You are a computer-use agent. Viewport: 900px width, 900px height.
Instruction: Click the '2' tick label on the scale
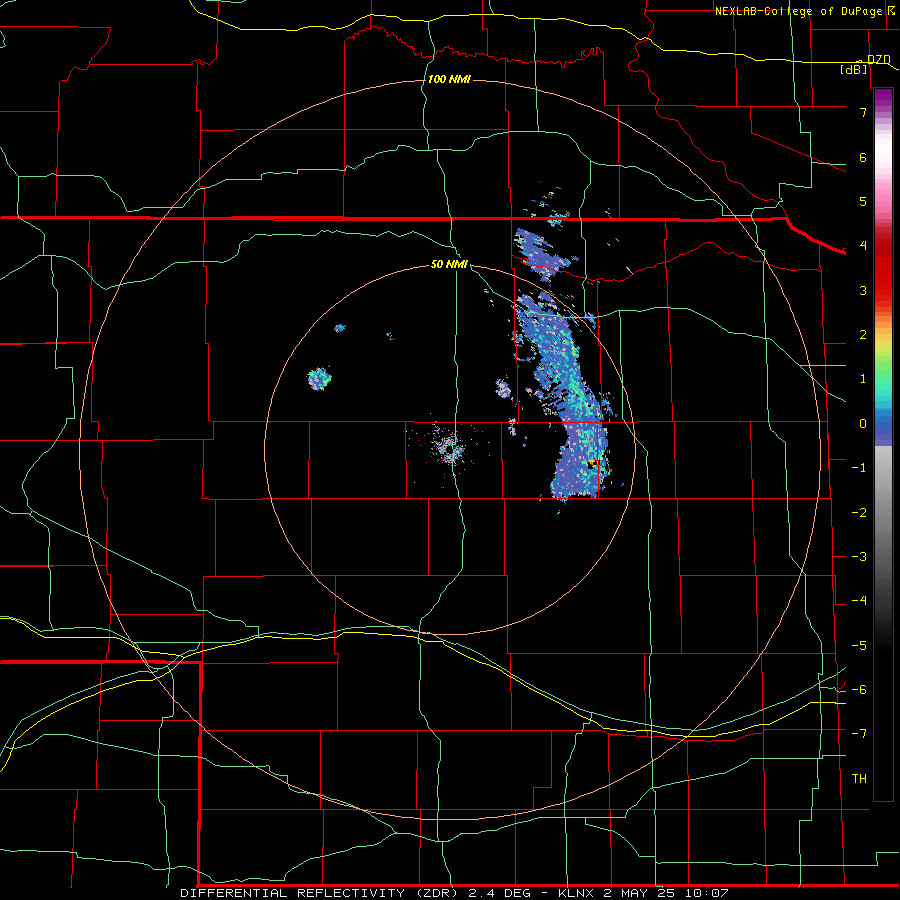(863, 335)
